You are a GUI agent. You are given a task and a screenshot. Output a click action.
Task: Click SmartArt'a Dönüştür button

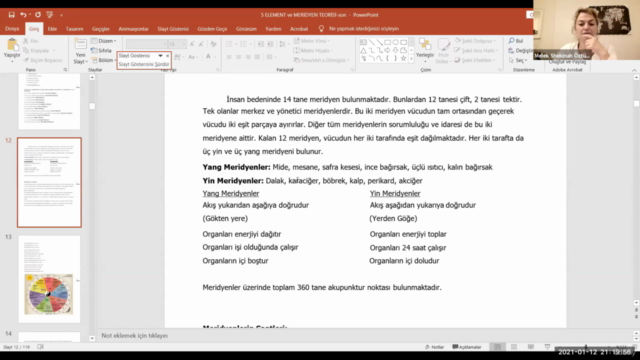click(x=322, y=60)
